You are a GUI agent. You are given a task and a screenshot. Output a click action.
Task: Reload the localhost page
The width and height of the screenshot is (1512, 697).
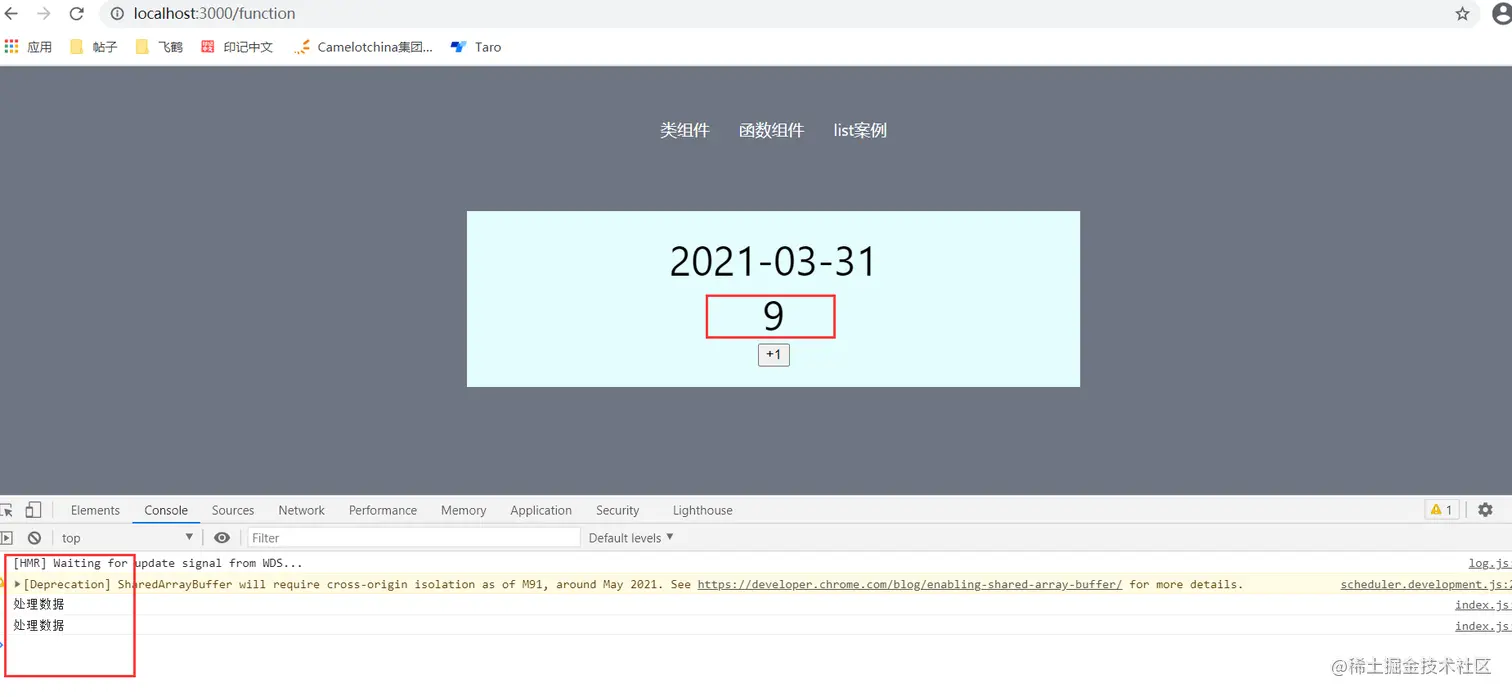tap(76, 14)
